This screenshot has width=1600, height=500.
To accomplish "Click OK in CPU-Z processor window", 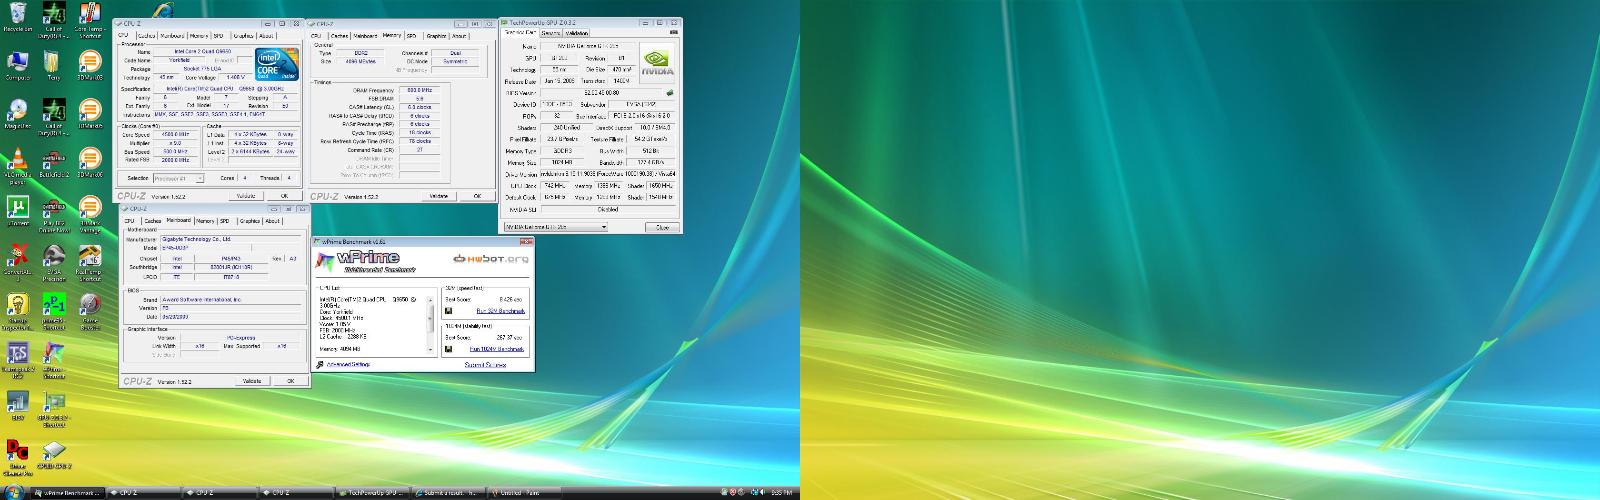I will 284,196.
